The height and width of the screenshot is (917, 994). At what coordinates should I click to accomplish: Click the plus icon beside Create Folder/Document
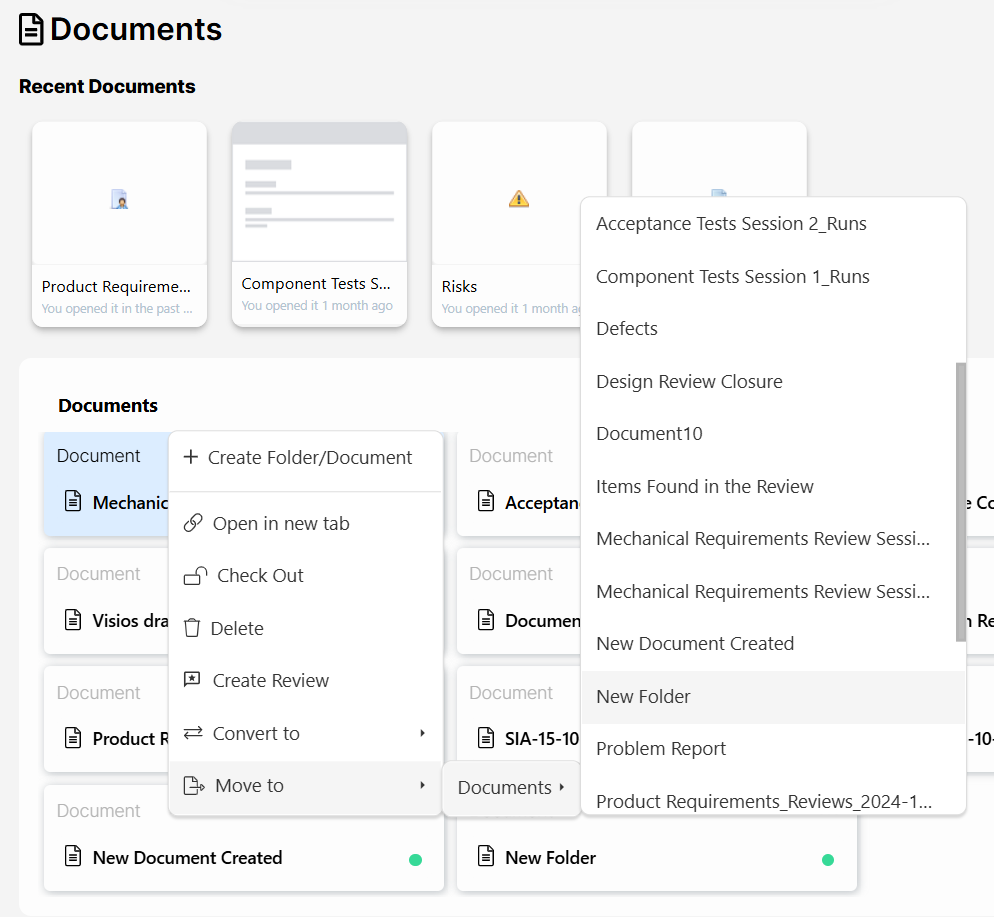coord(191,457)
